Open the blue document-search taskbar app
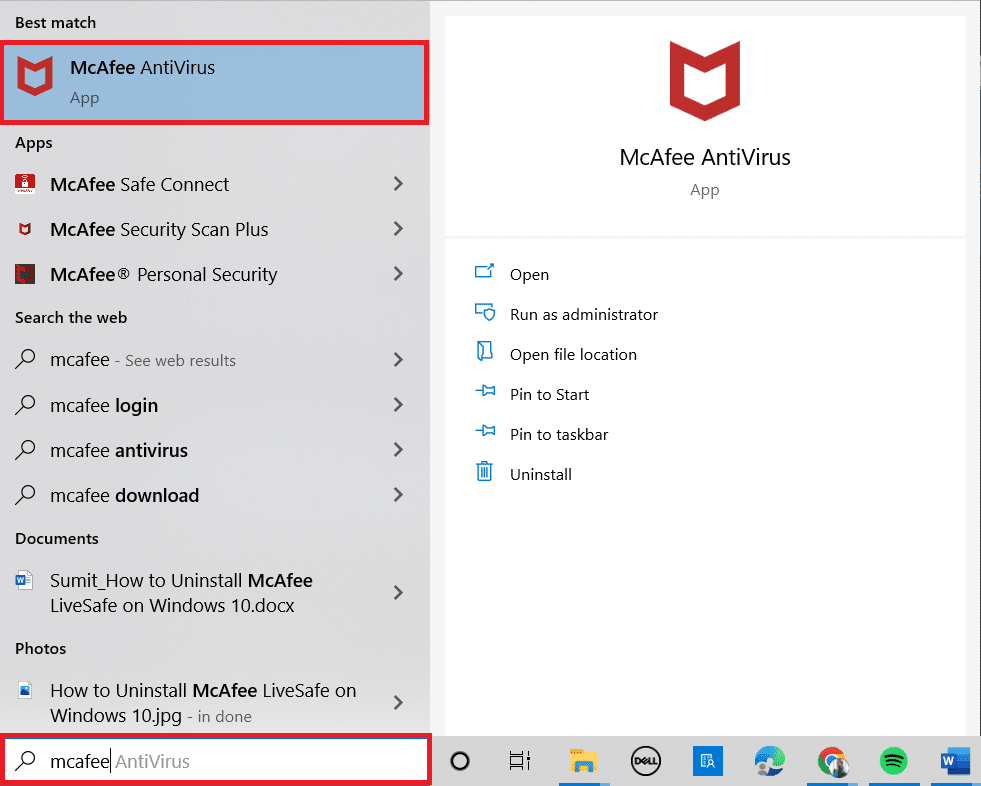 point(708,761)
